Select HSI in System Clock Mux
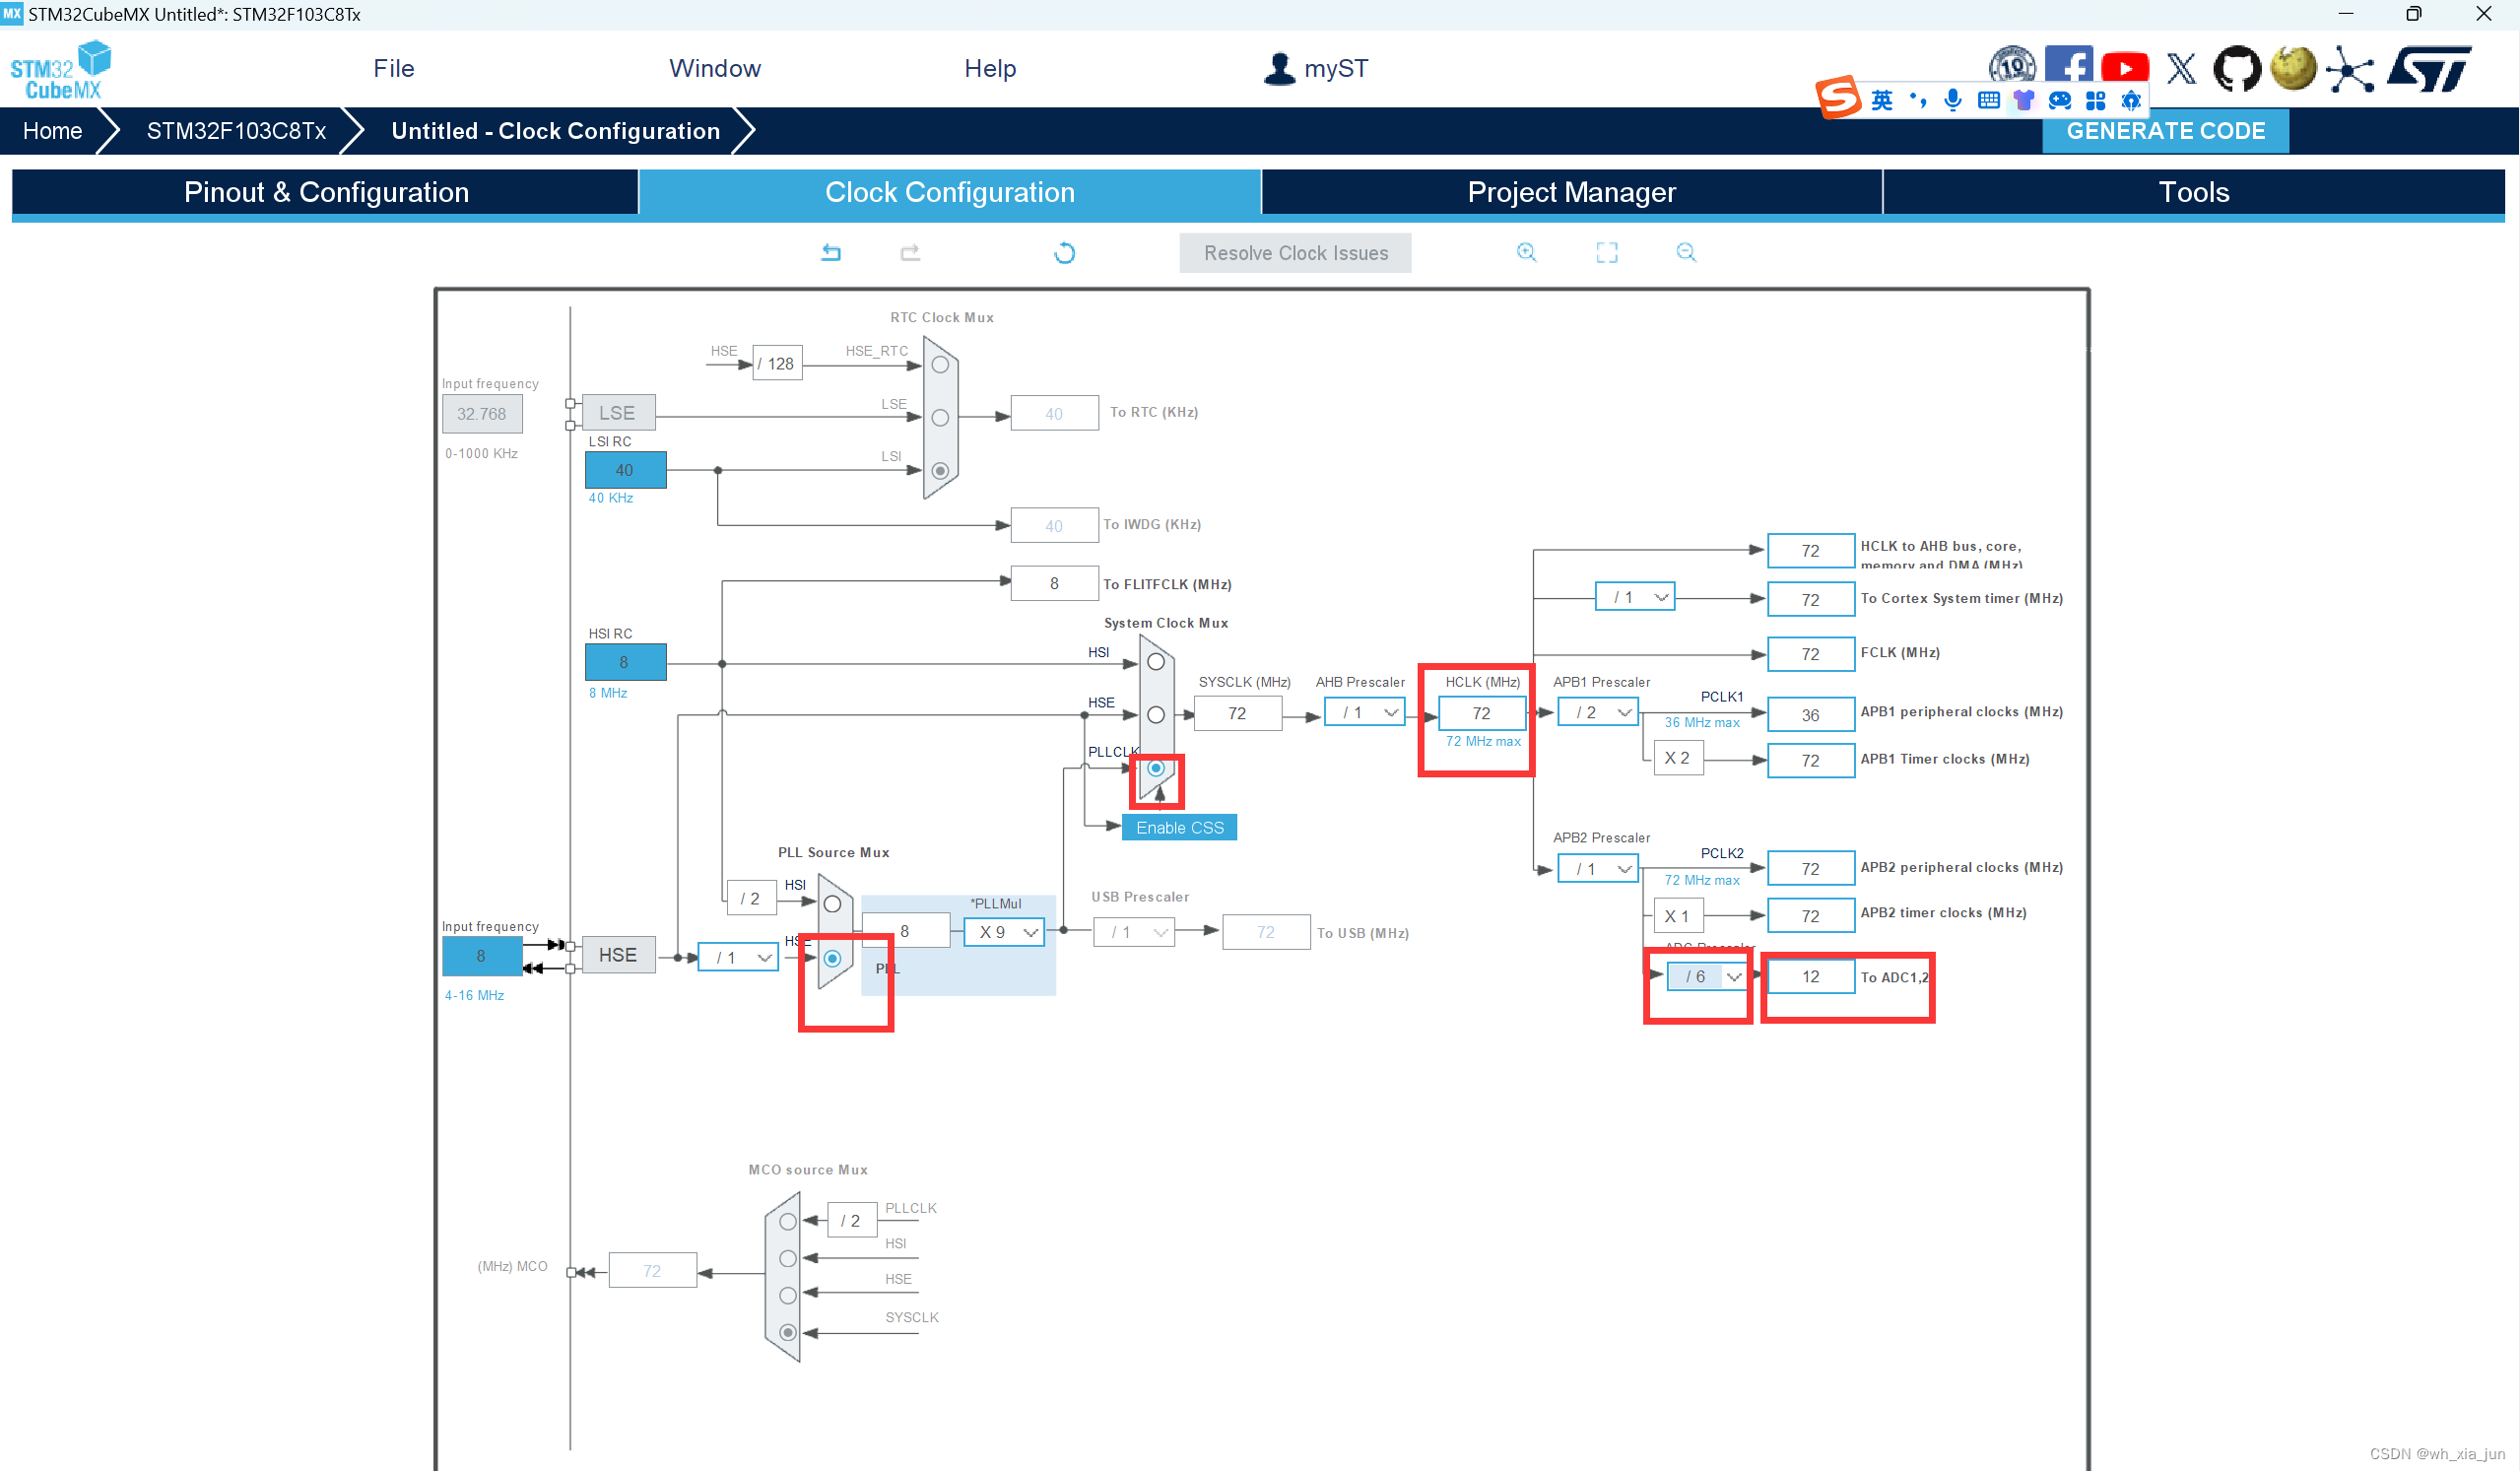2520x1471 pixels. (1156, 662)
